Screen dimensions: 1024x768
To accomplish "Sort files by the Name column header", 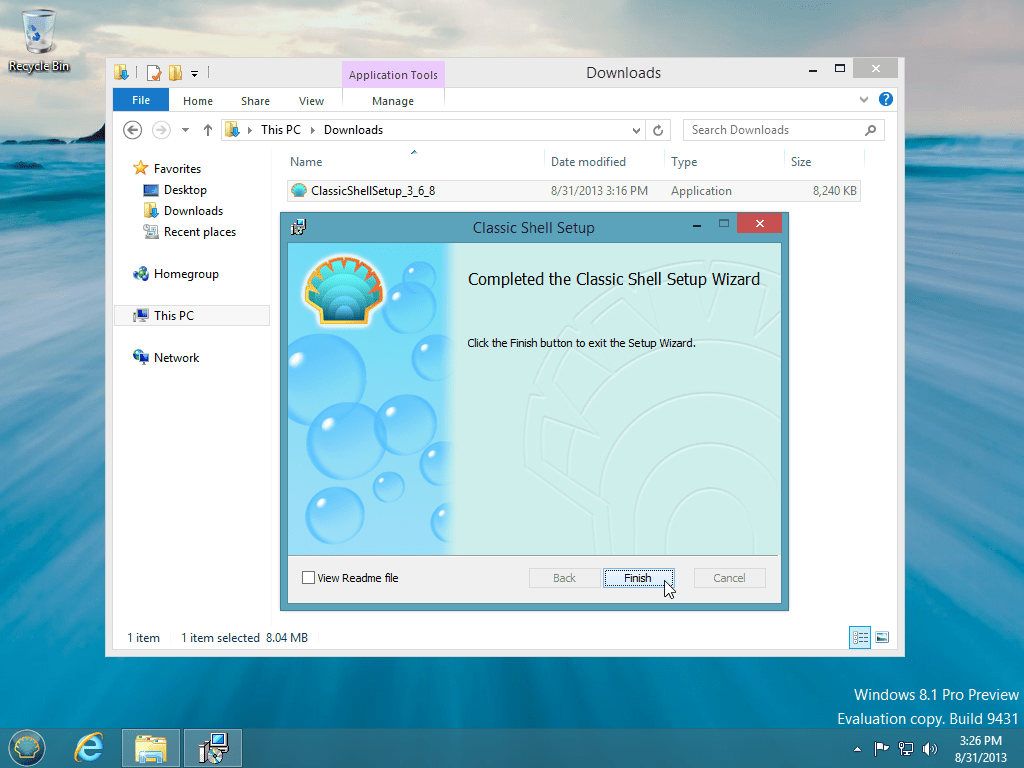I will point(414,162).
